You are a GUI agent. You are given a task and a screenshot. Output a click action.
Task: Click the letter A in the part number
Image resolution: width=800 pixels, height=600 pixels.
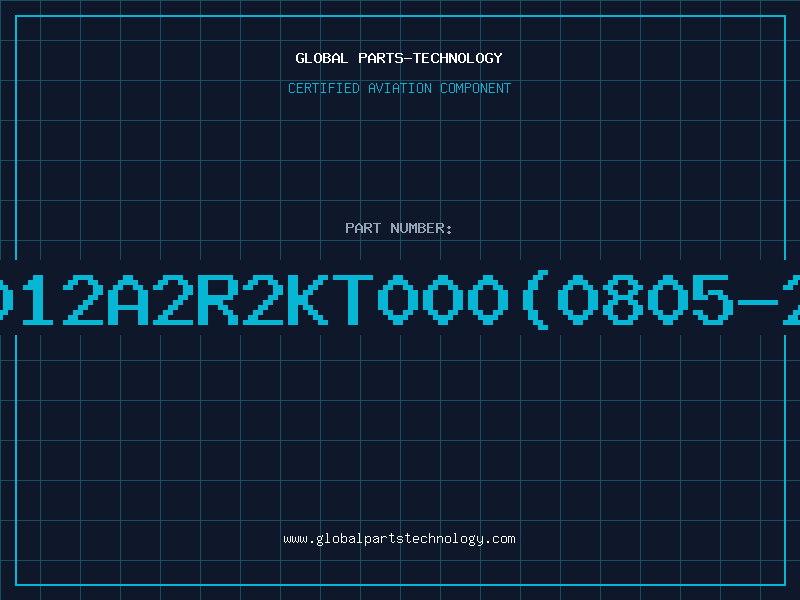pyautogui.click(x=128, y=300)
